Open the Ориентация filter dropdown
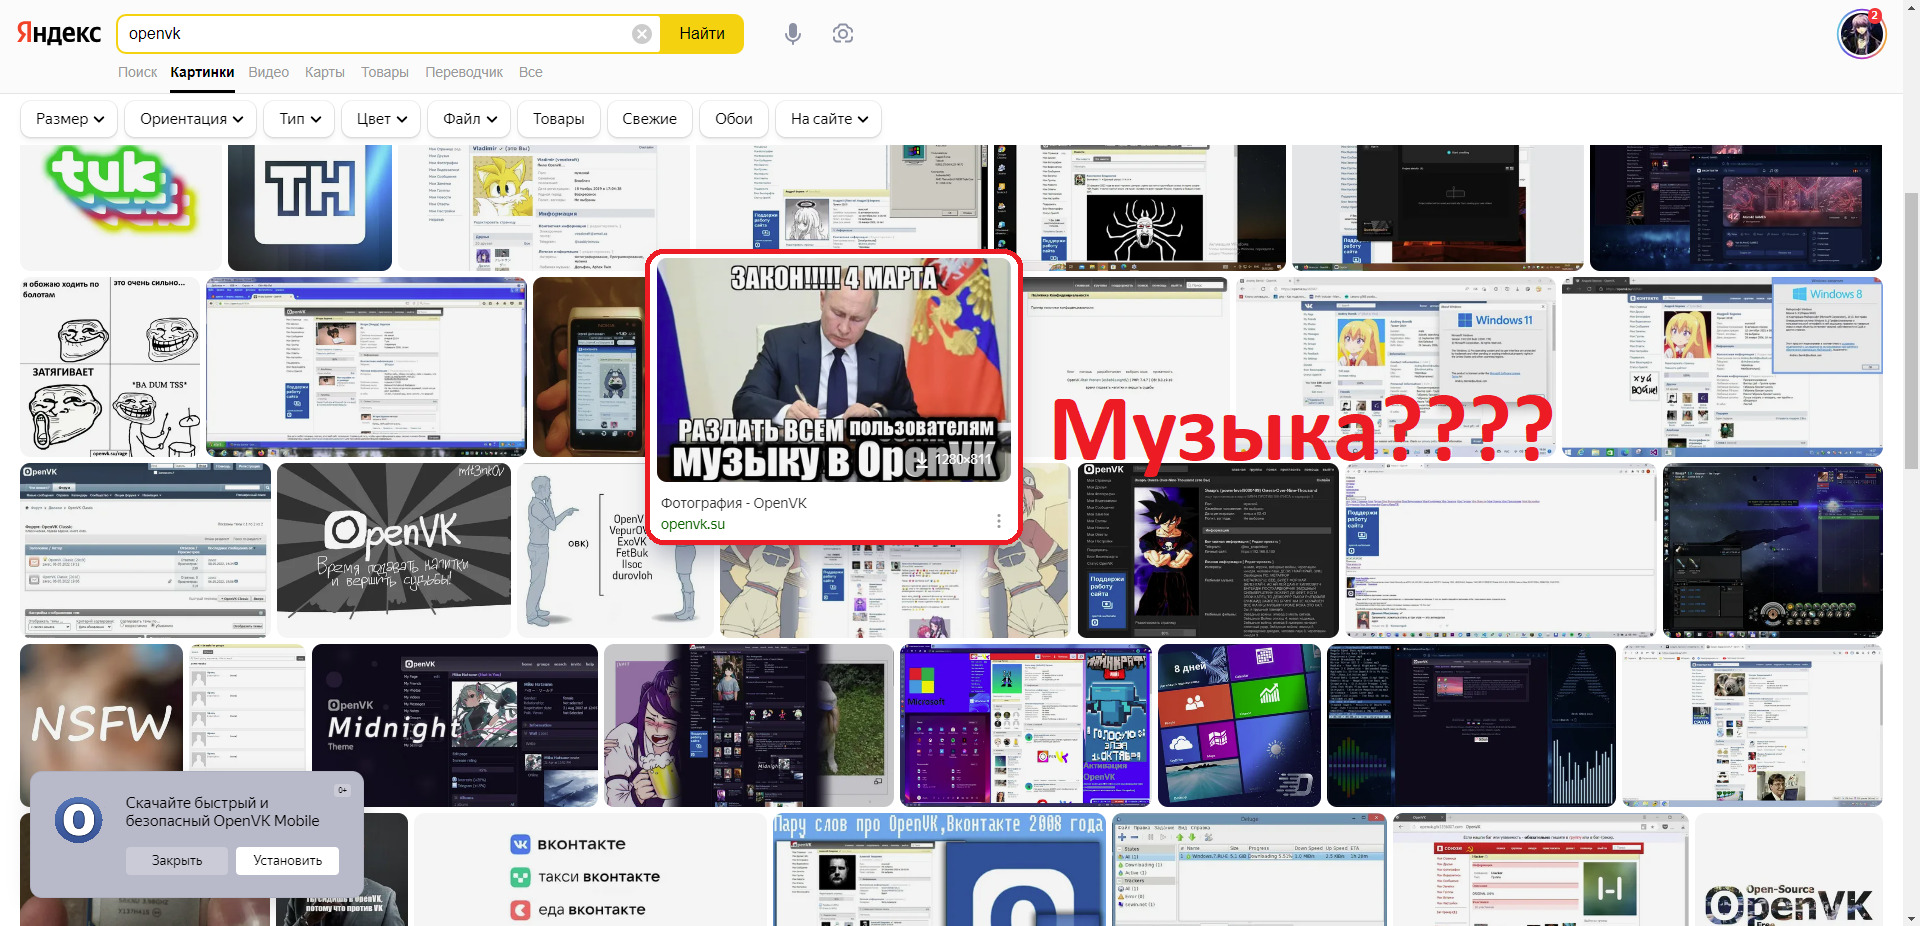 [191, 119]
